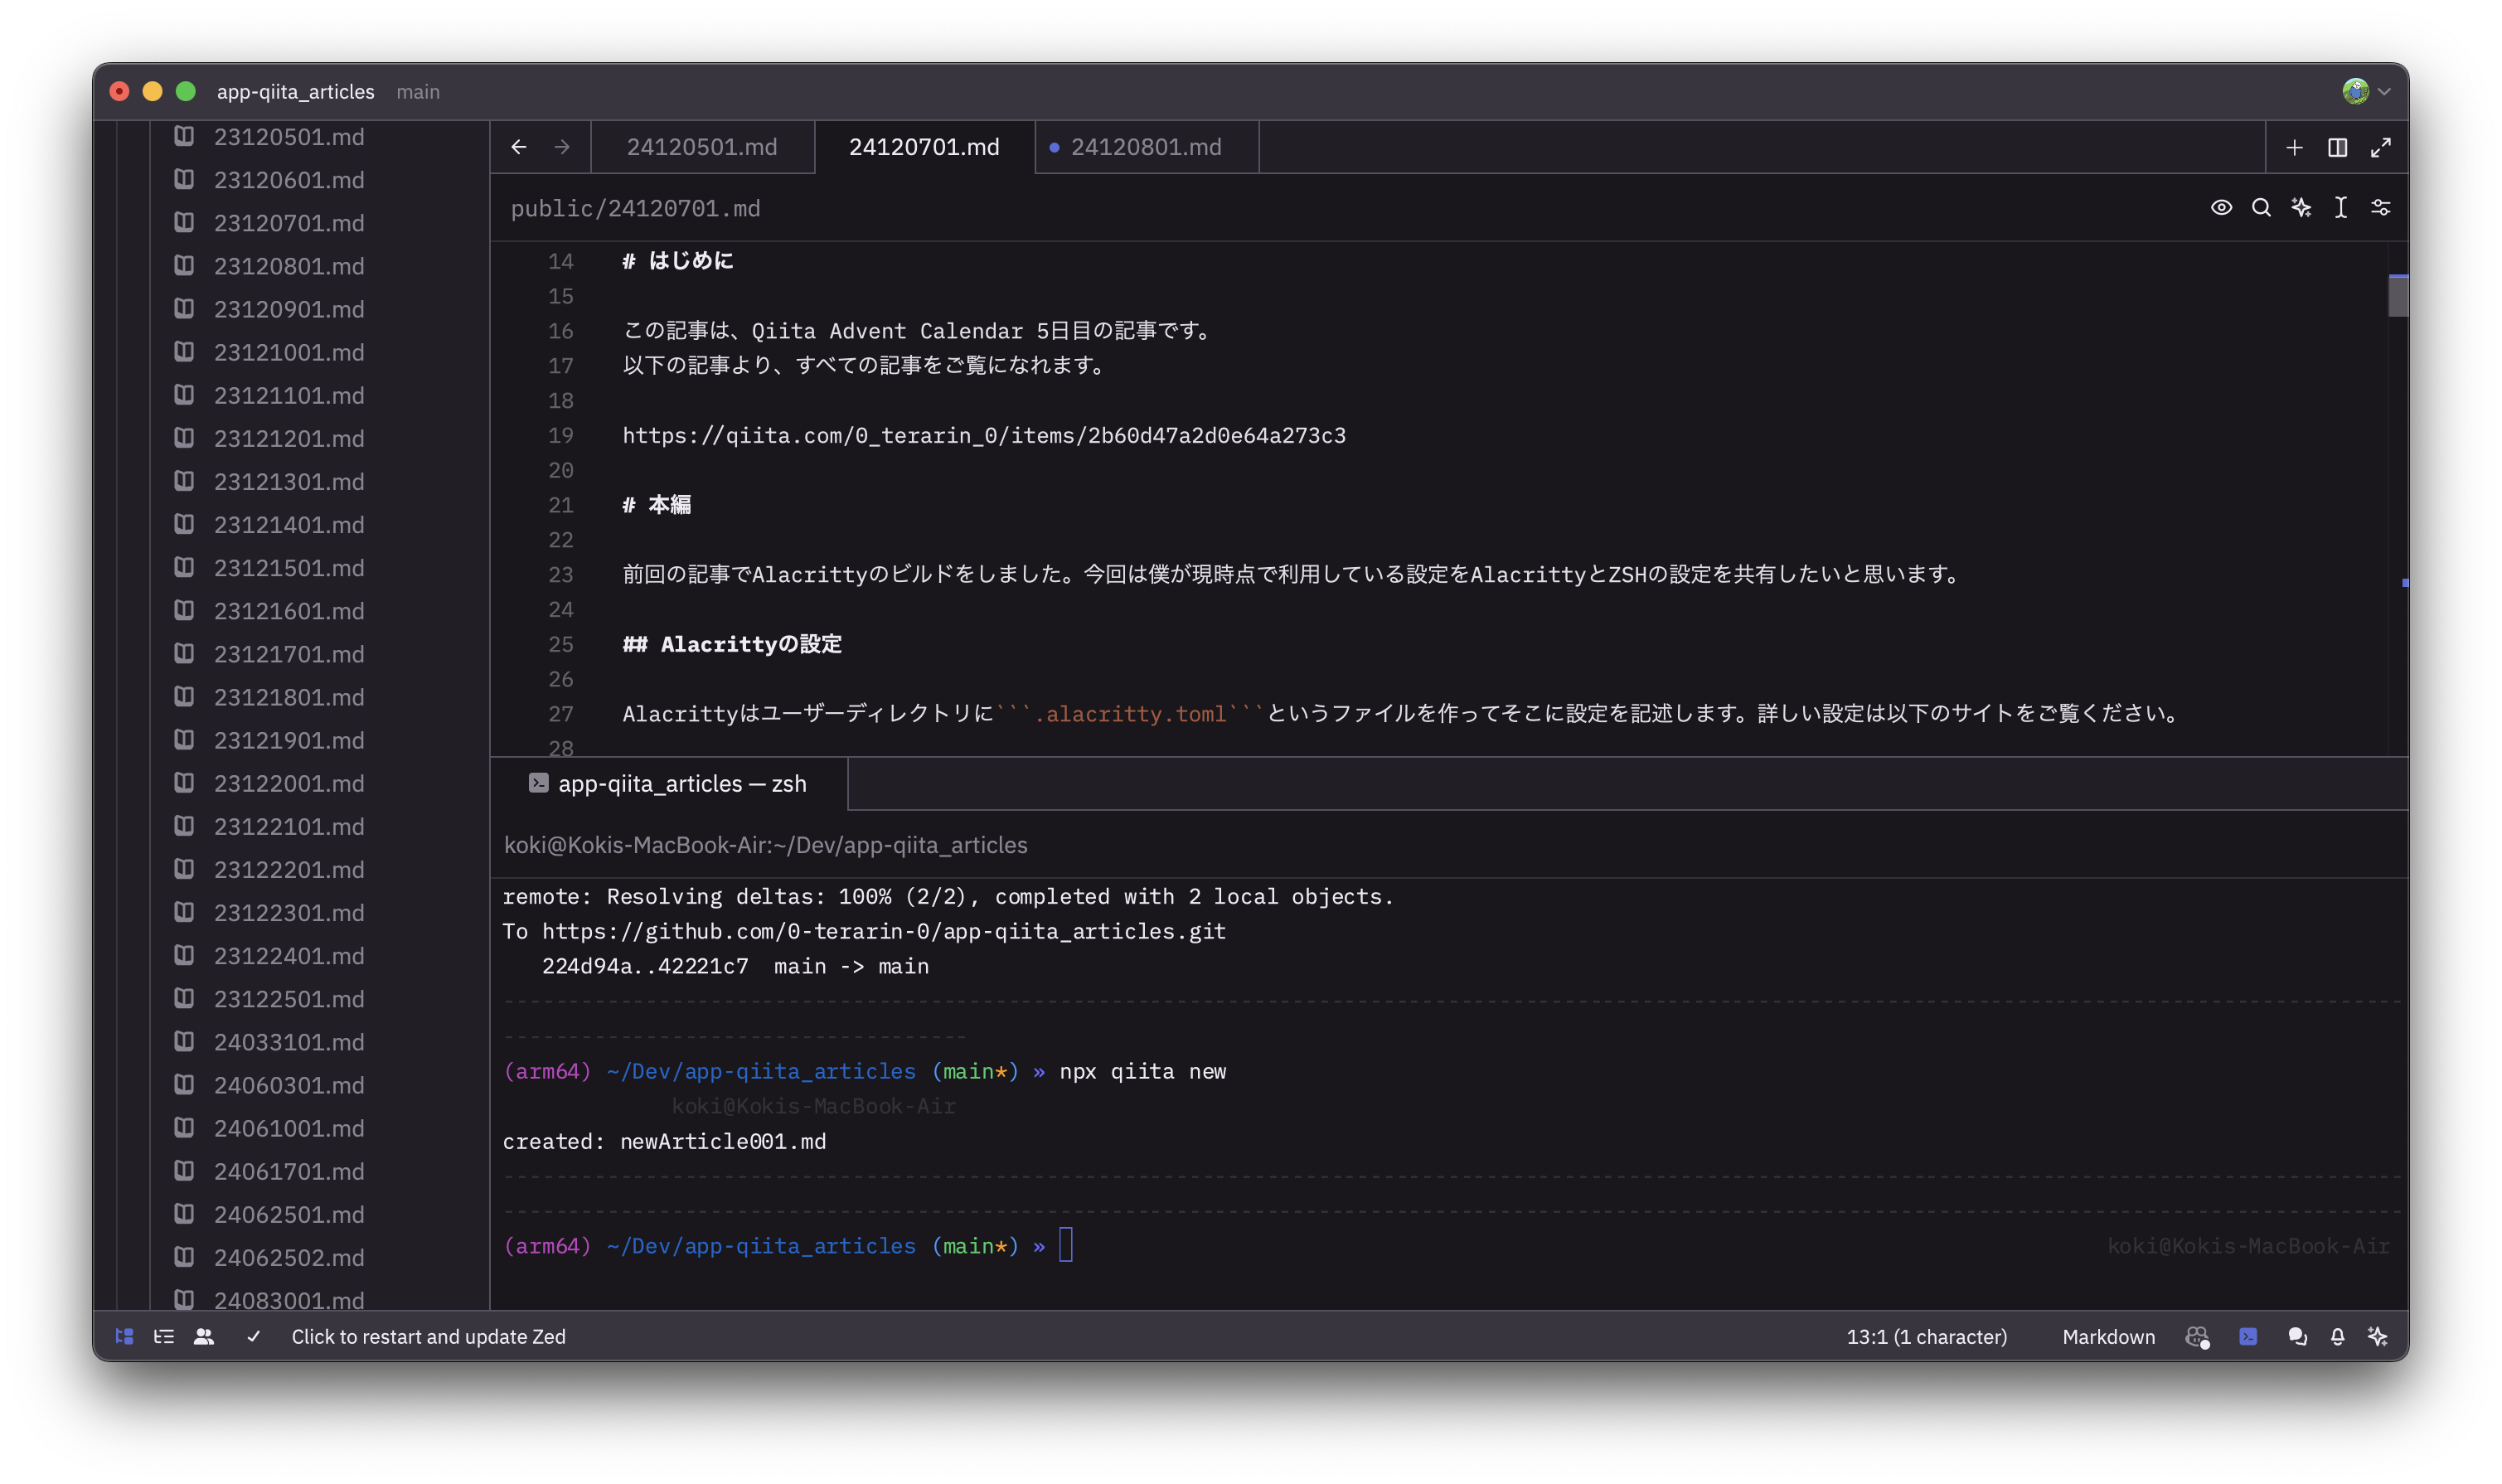This screenshot has height=1484, width=2502.
Task: Split the editor pane
Action: [2337, 147]
